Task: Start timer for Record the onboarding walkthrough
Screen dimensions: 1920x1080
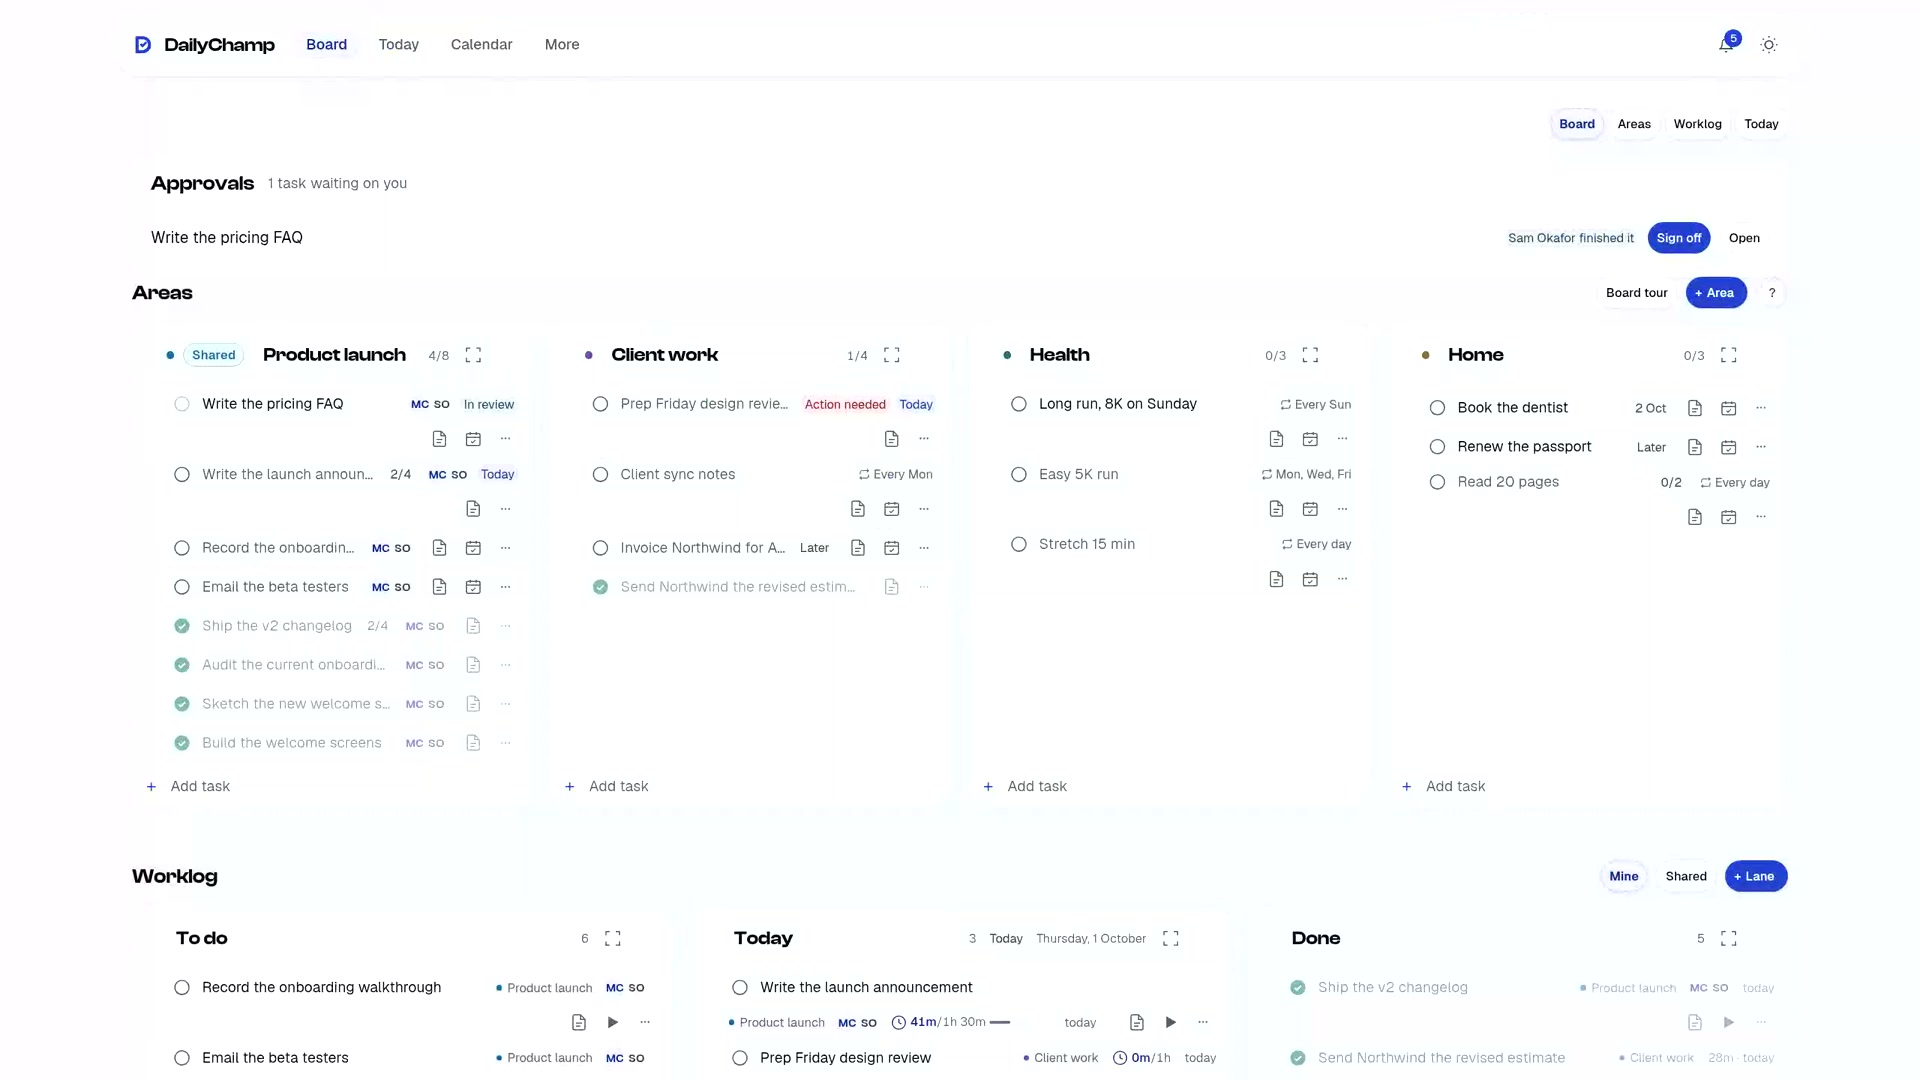Action: coord(613,1022)
